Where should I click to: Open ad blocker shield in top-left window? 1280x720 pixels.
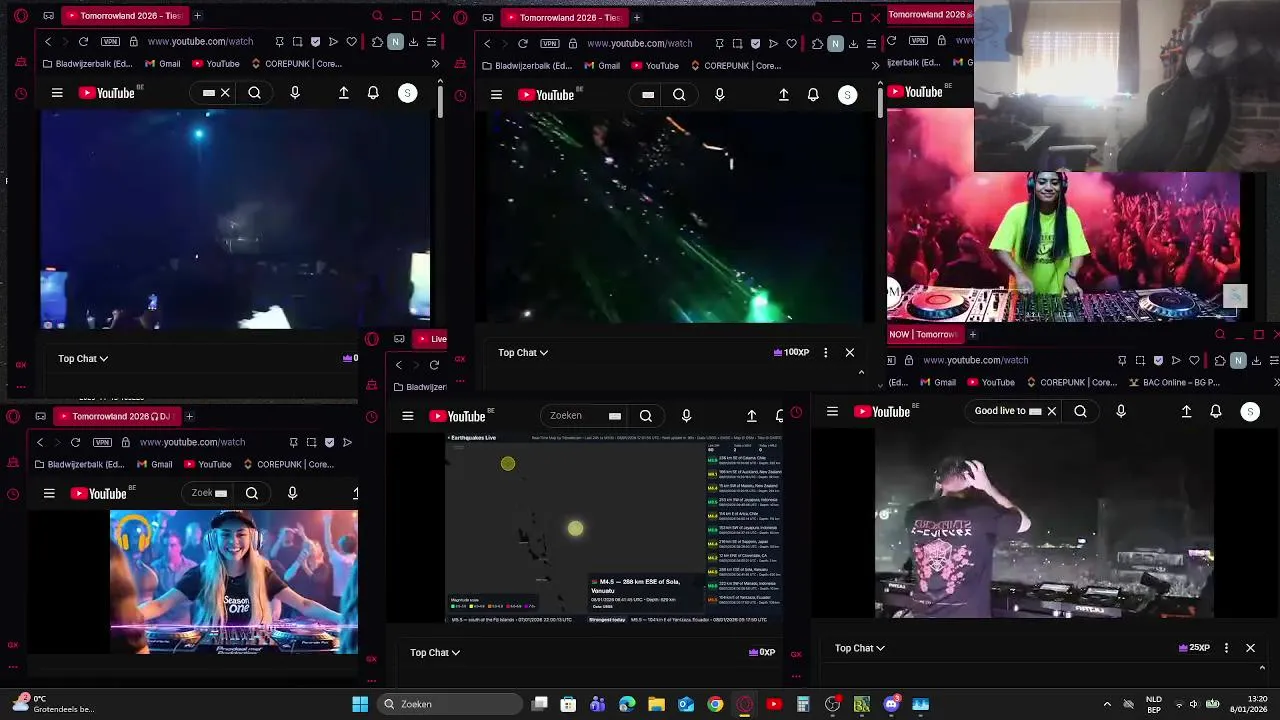315,42
